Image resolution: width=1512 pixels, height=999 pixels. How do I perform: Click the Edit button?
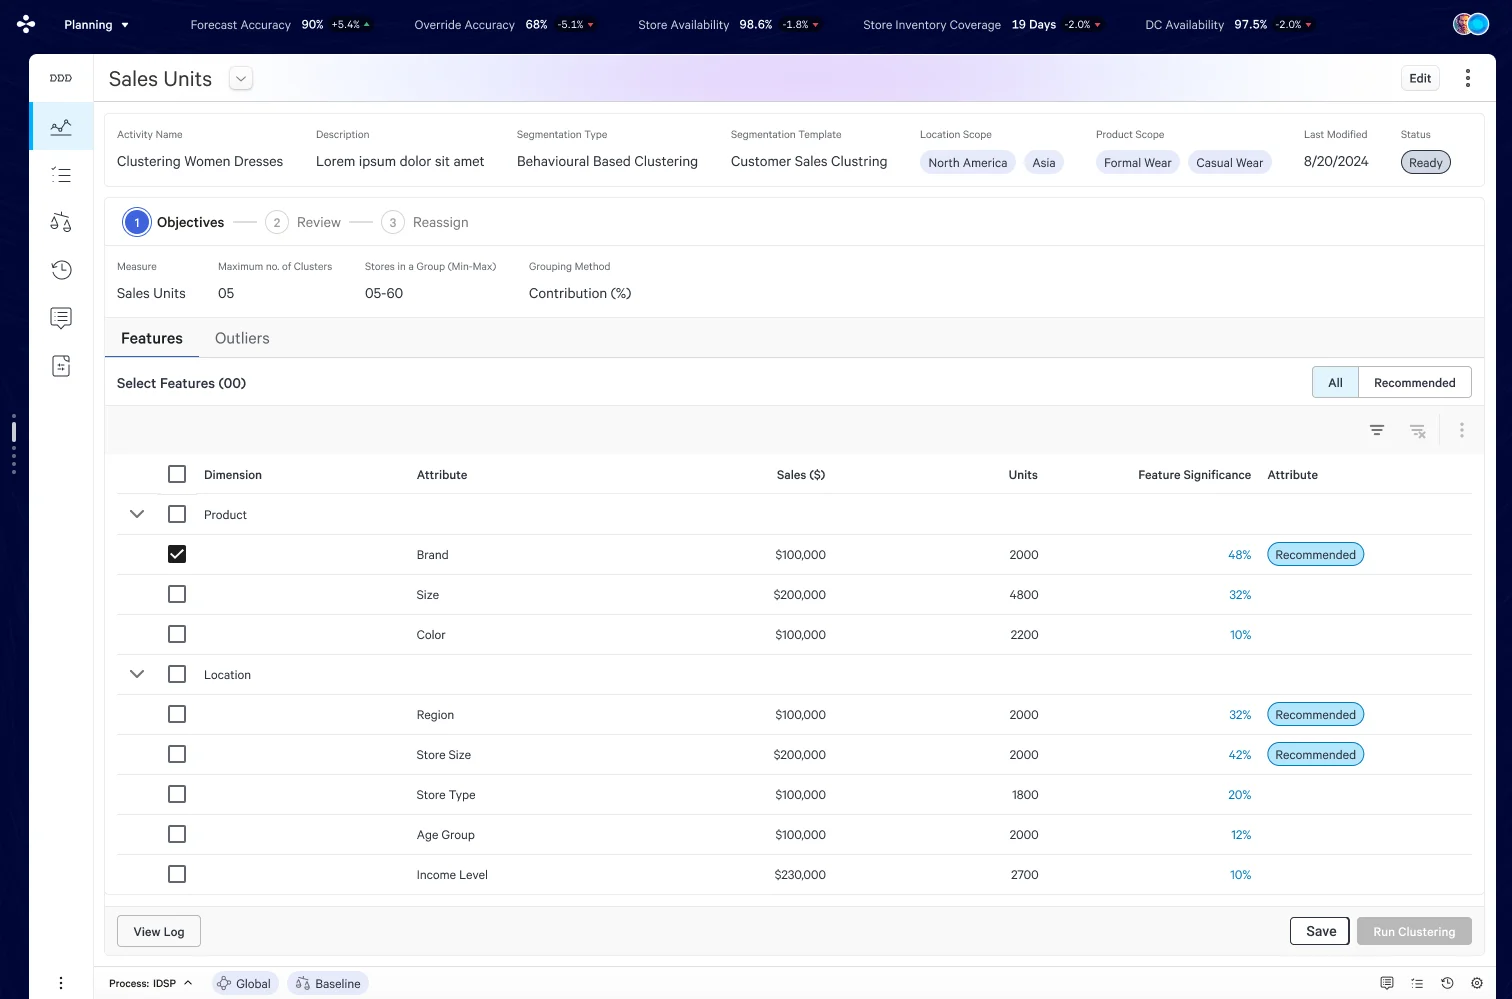click(1420, 78)
